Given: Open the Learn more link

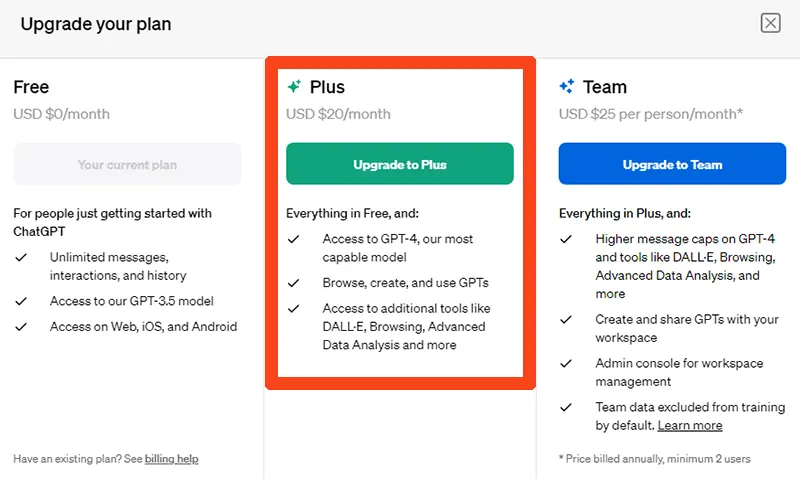Looking at the screenshot, I should [690, 425].
